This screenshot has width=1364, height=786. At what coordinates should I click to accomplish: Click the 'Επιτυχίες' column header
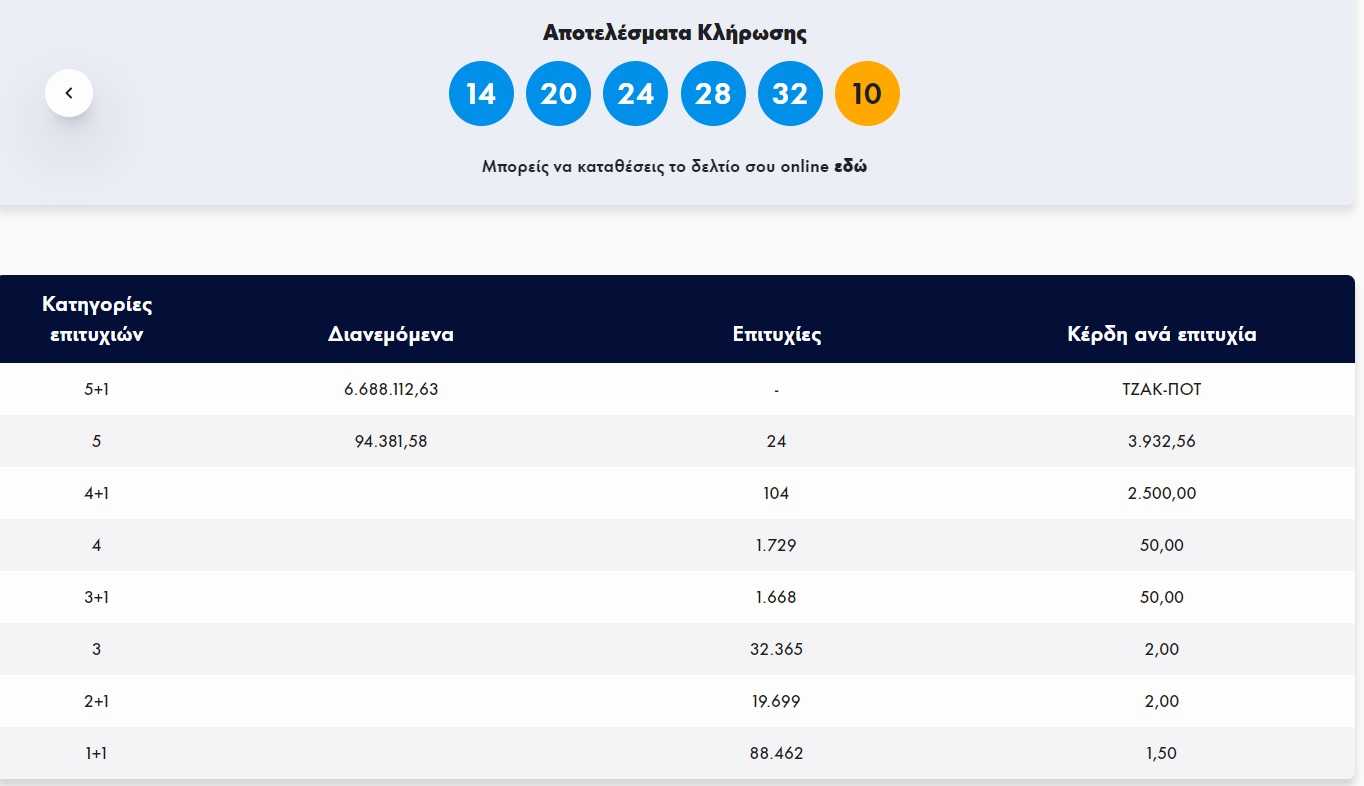click(x=777, y=335)
